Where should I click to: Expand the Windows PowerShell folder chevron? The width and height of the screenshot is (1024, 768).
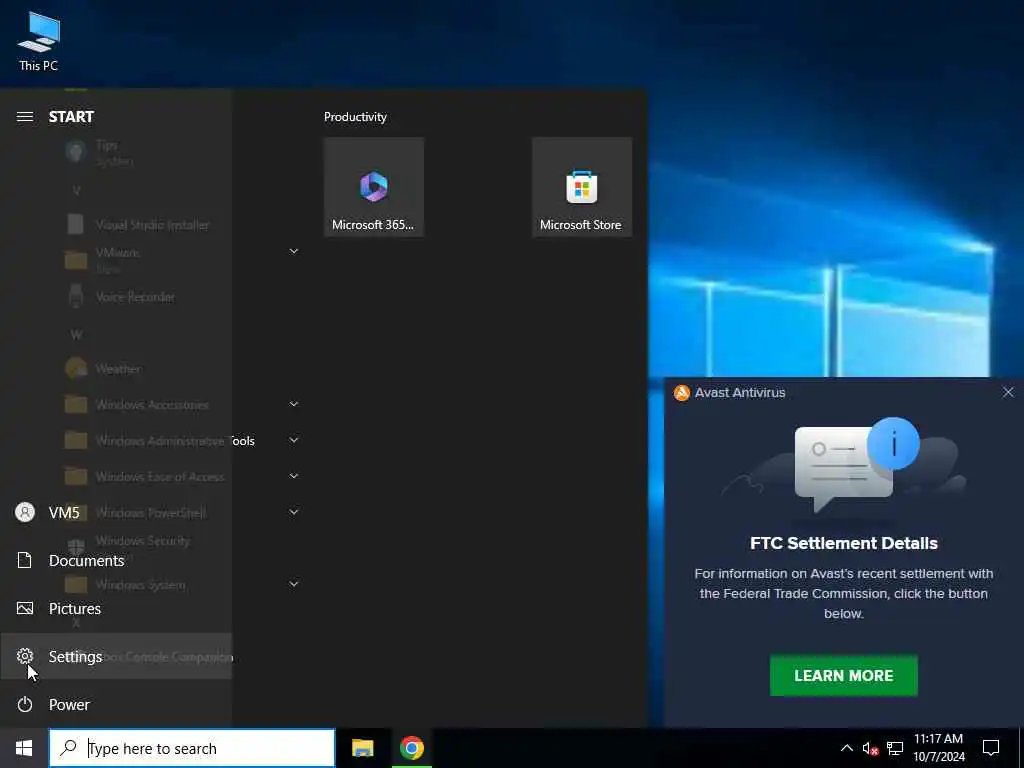(x=294, y=512)
